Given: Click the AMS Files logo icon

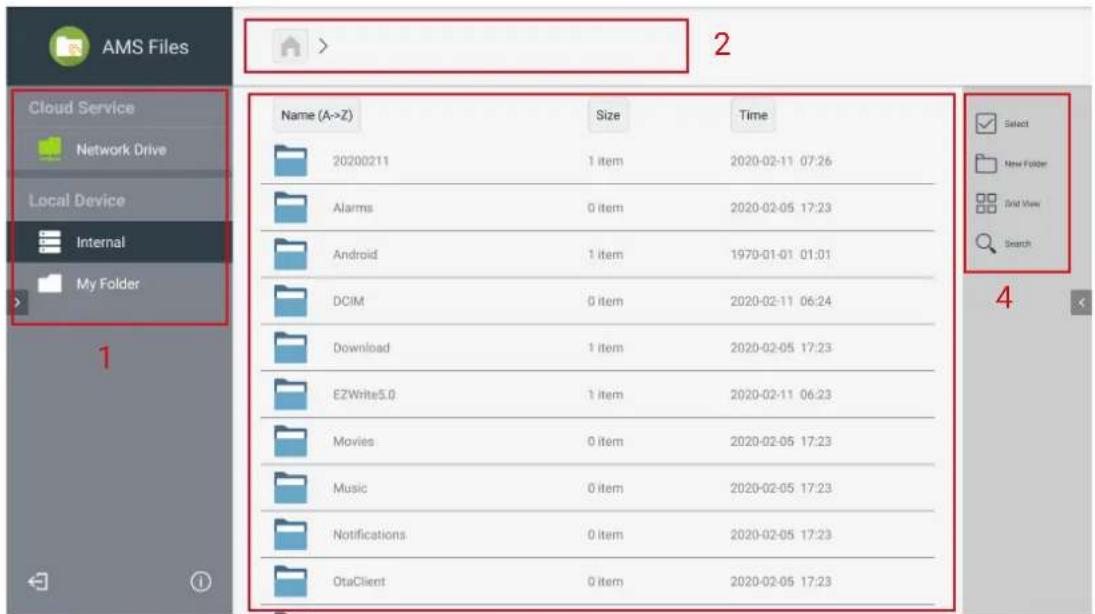Looking at the screenshot, I should (69, 46).
